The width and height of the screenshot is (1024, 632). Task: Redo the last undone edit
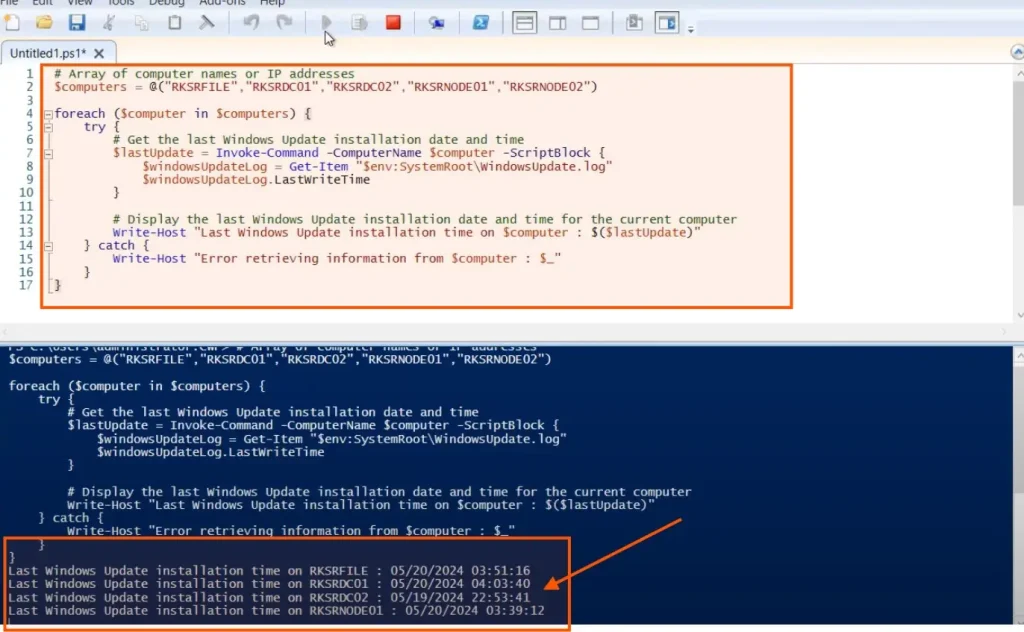pyautogui.click(x=284, y=23)
